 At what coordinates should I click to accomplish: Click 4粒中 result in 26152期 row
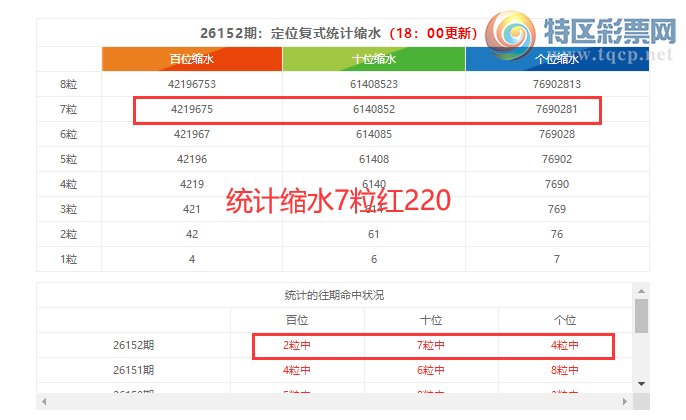pyautogui.click(x=565, y=345)
